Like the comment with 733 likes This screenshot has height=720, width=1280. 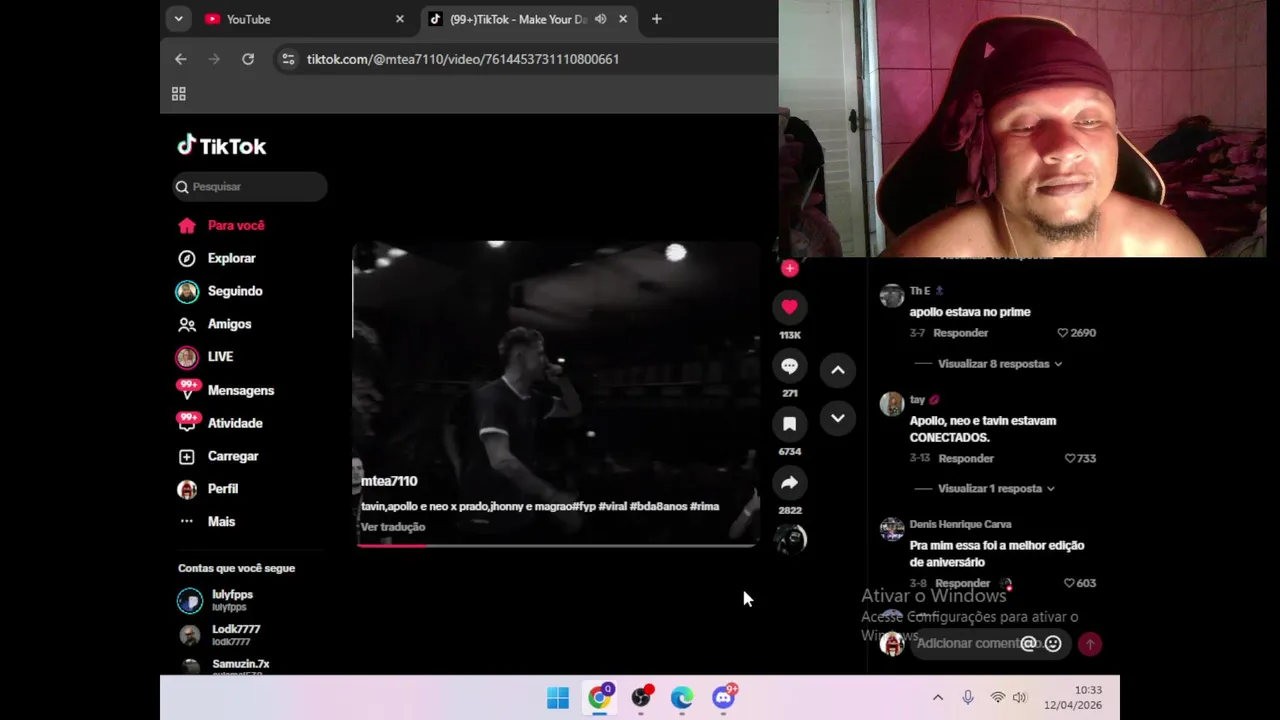[x=1070, y=459]
